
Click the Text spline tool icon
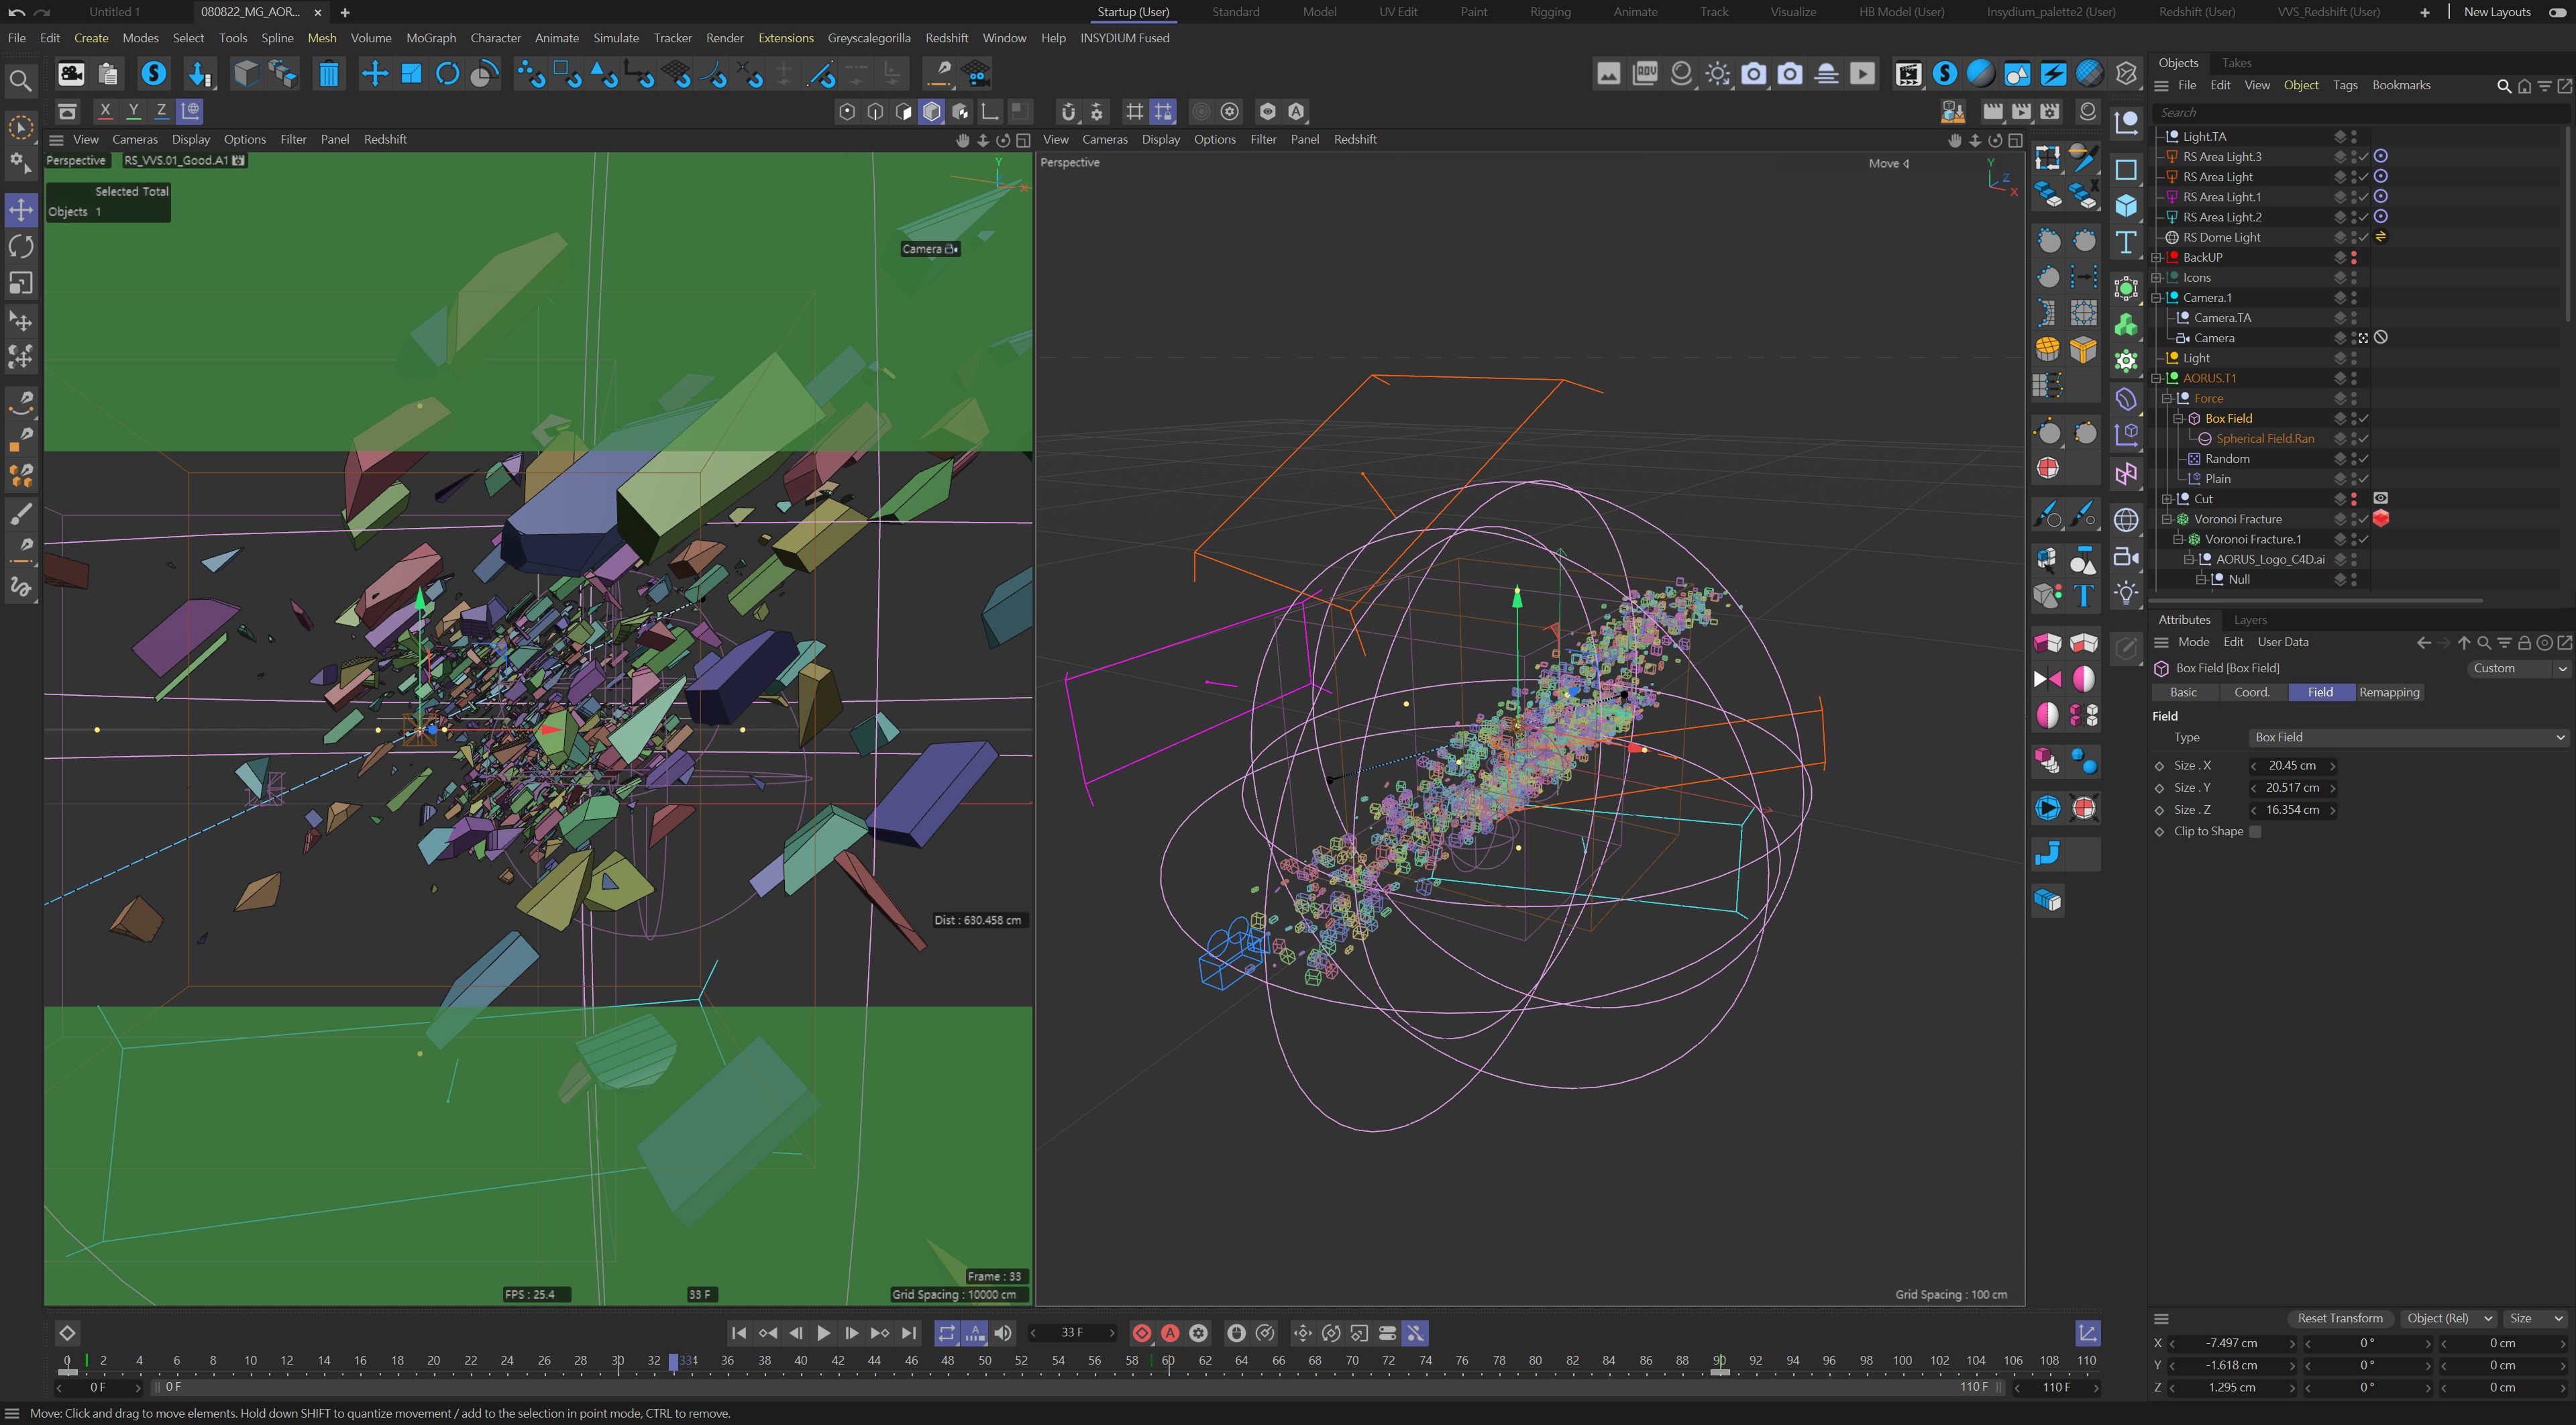(x=2125, y=242)
